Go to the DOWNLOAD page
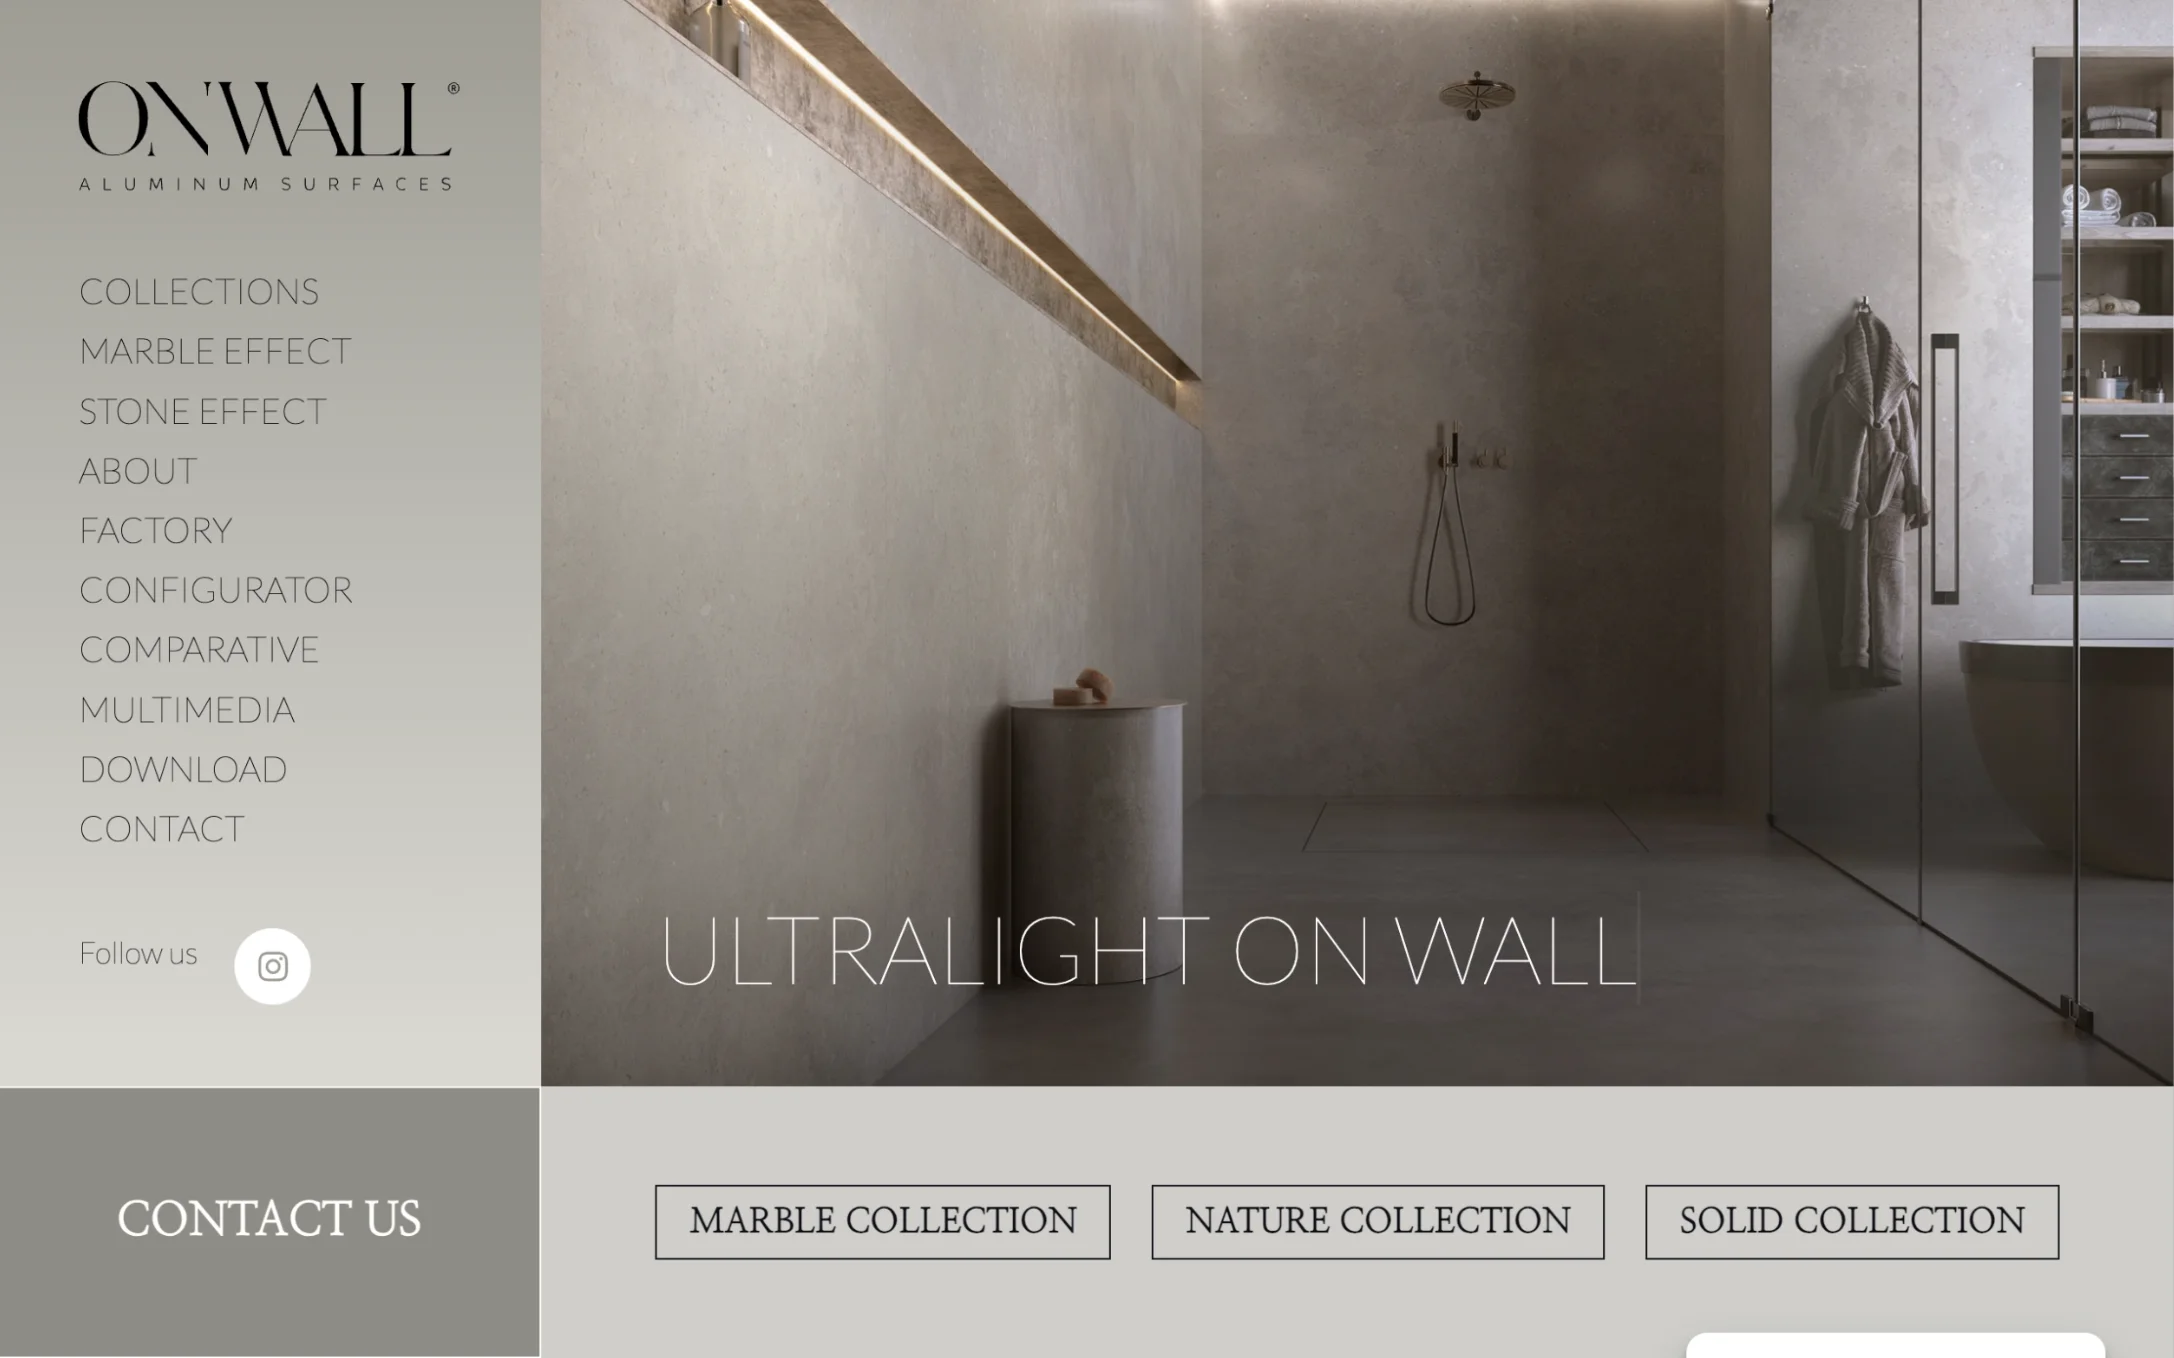 (x=183, y=770)
